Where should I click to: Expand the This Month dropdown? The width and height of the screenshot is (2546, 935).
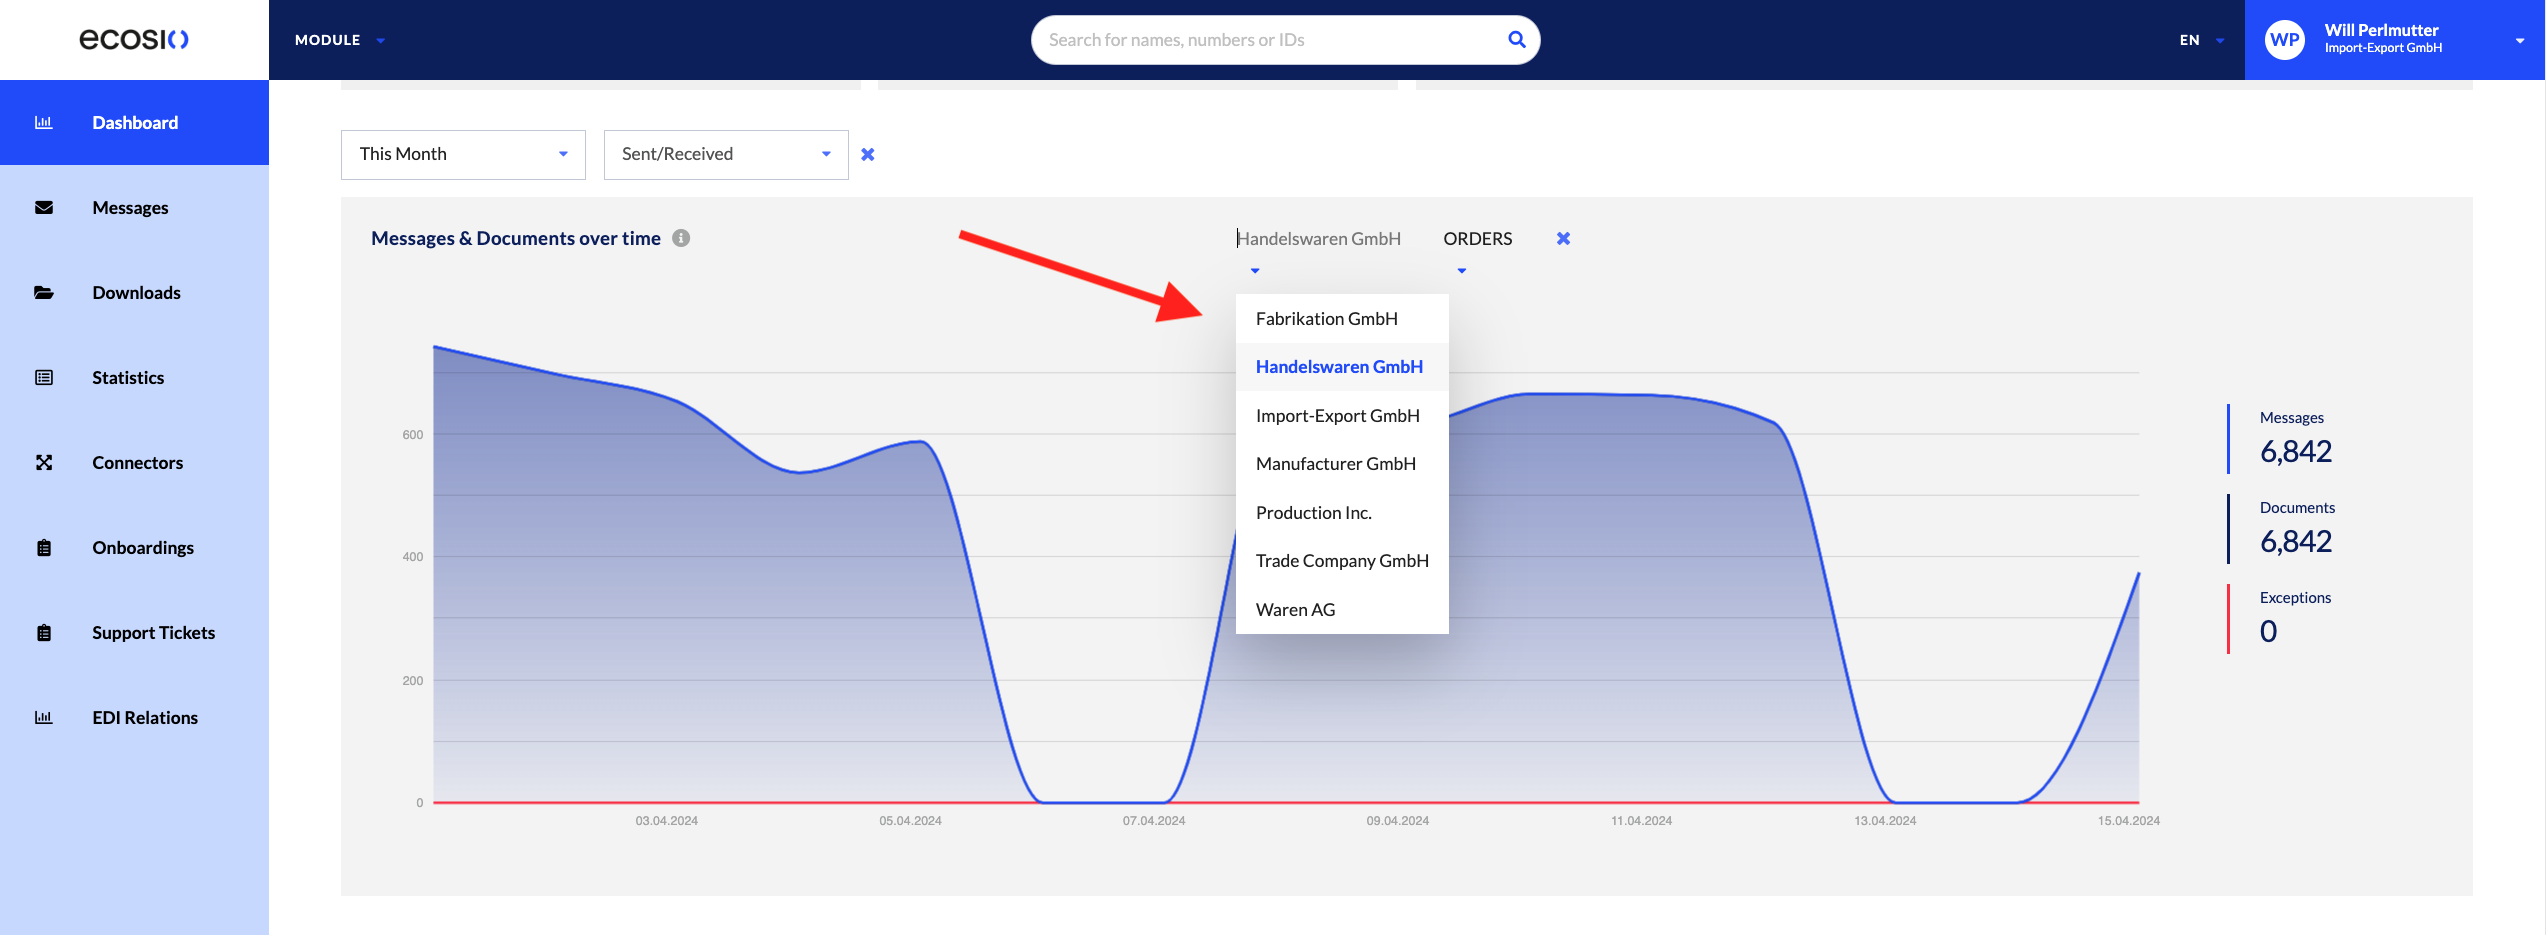click(463, 155)
